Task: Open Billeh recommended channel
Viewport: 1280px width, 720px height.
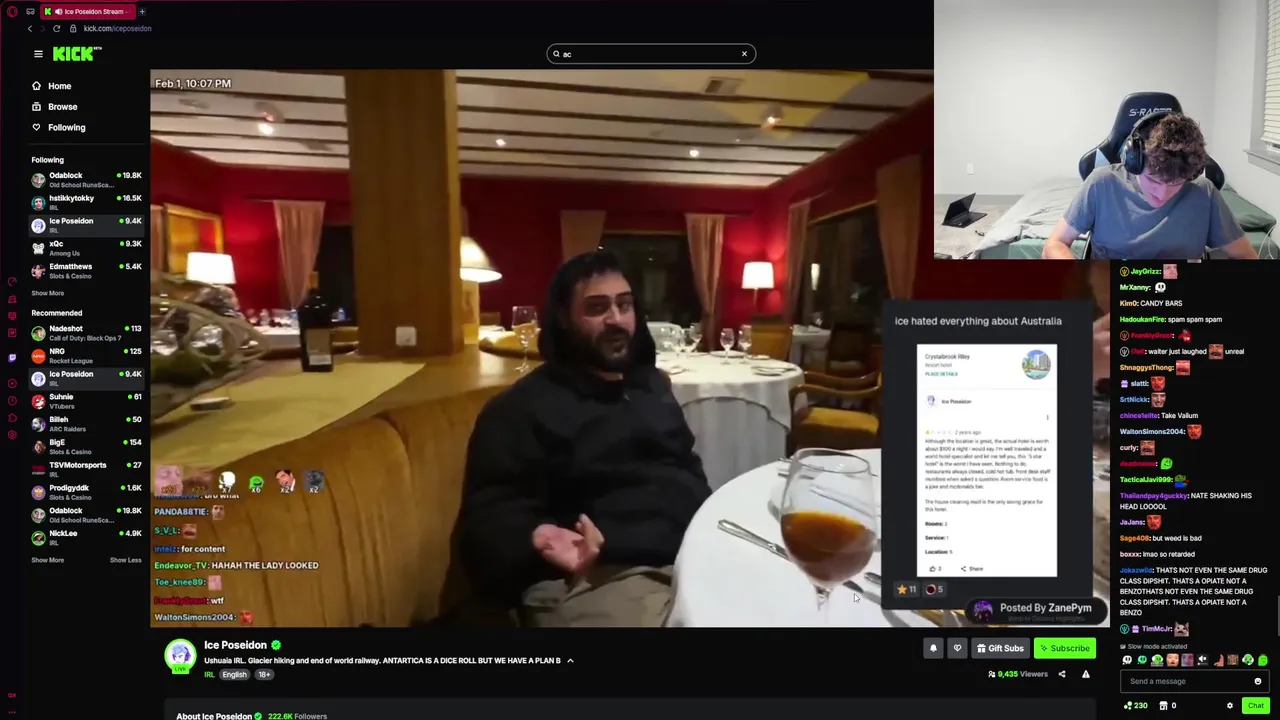Action: pos(86,424)
